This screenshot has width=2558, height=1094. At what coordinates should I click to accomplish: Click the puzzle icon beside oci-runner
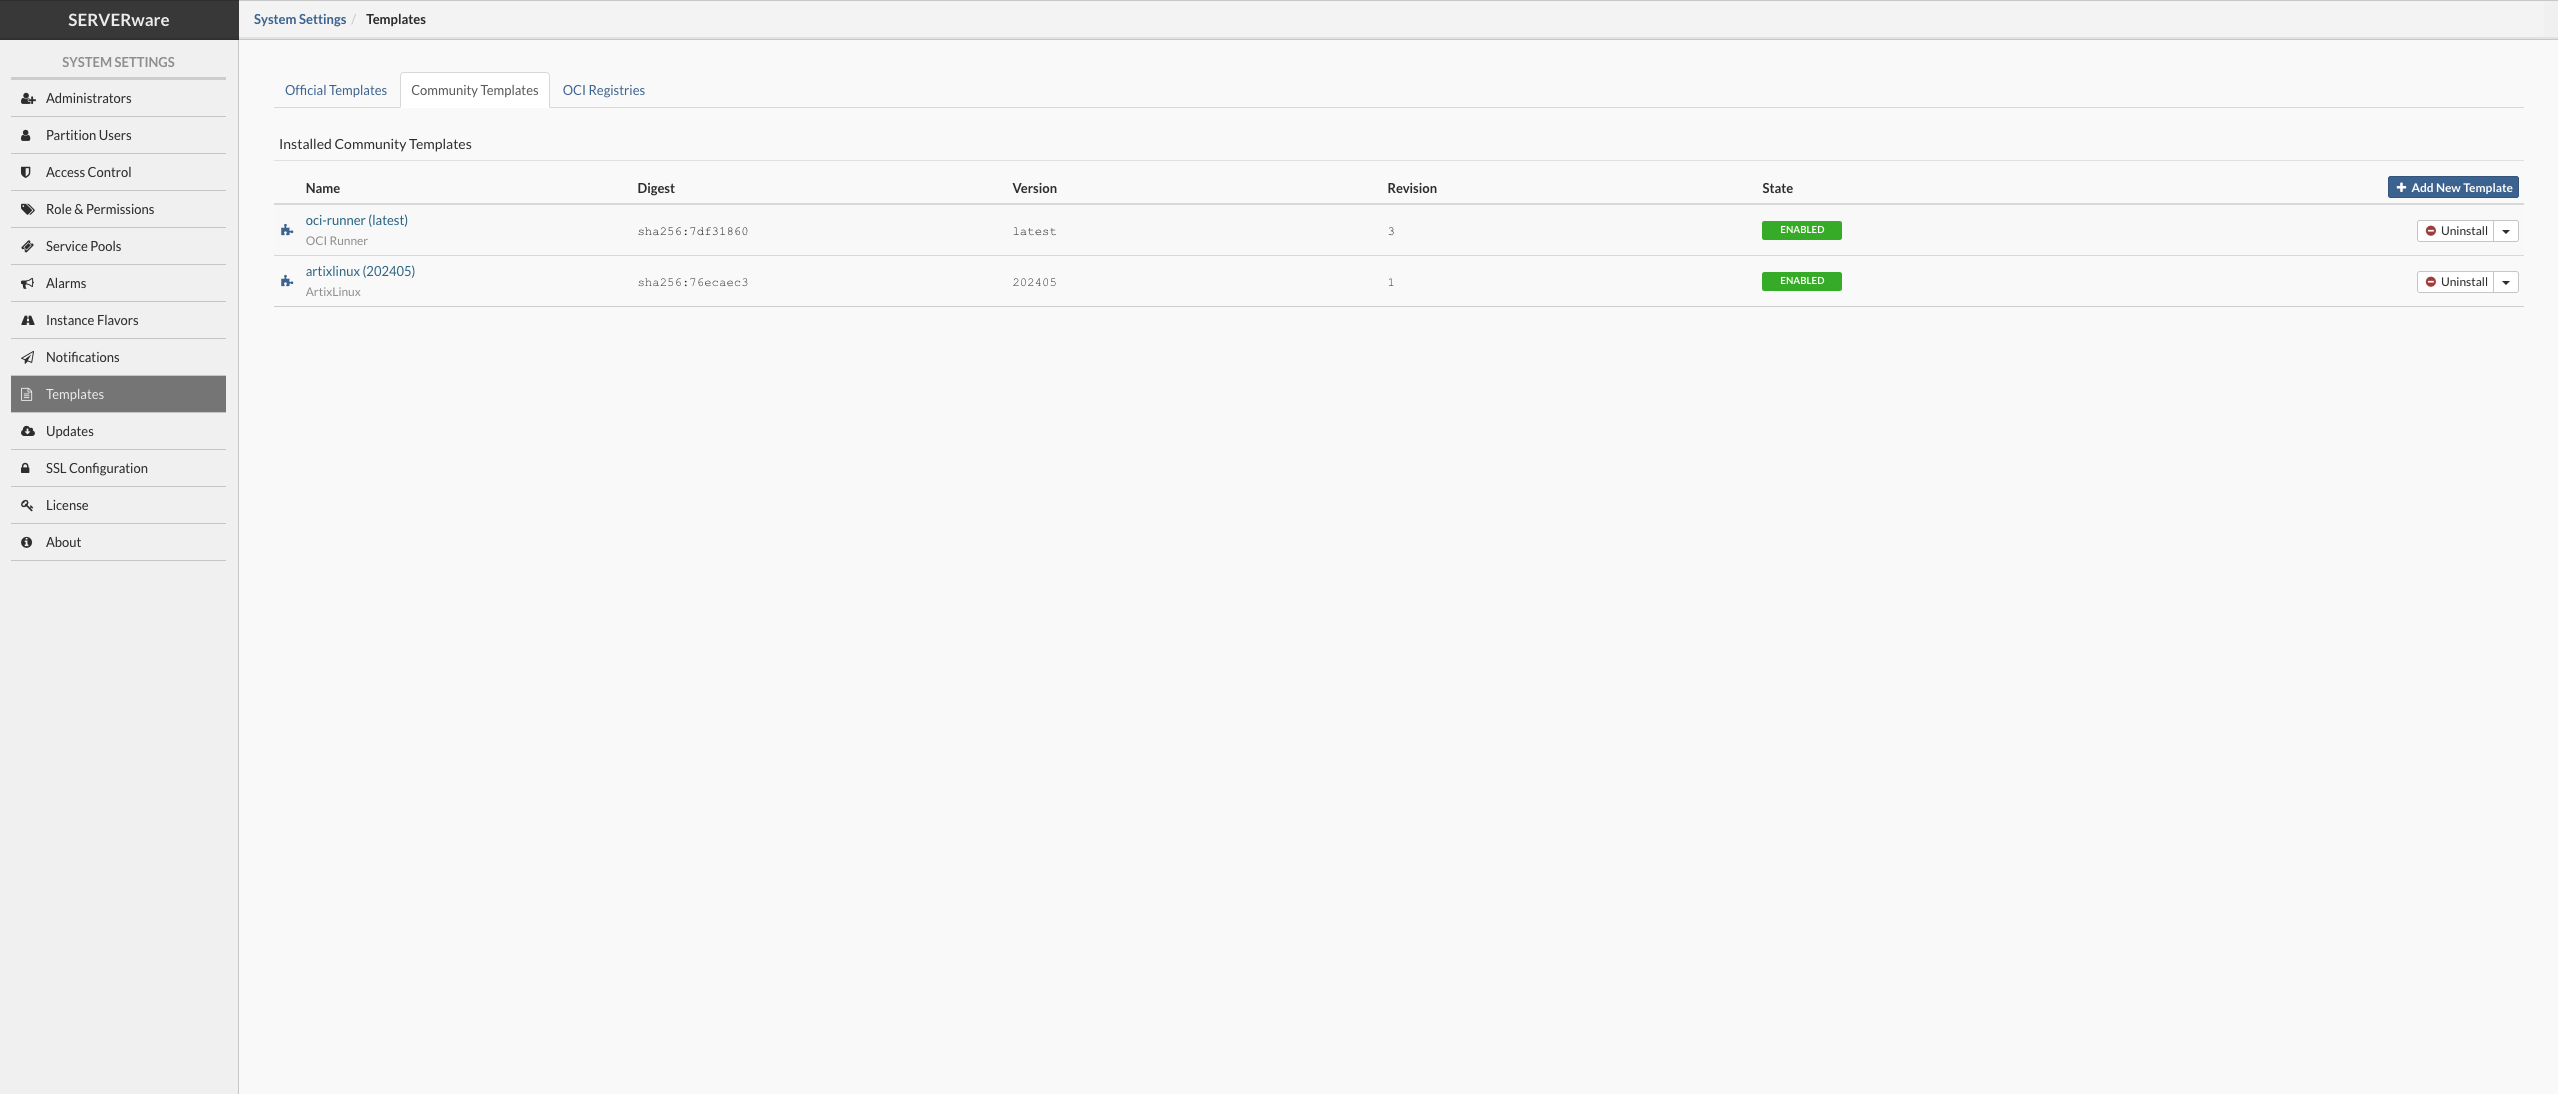tap(287, 230)
